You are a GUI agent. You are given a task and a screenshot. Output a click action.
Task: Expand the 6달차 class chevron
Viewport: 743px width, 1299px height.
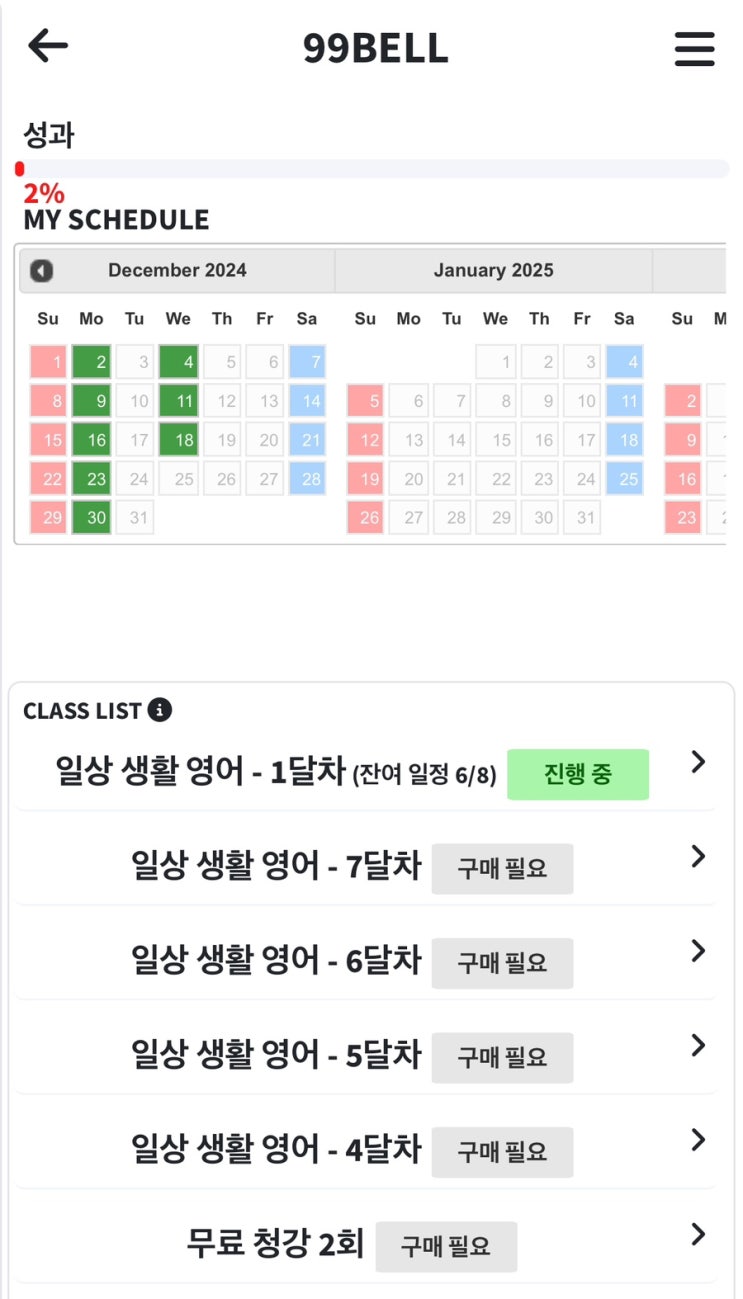coord(698,951)
